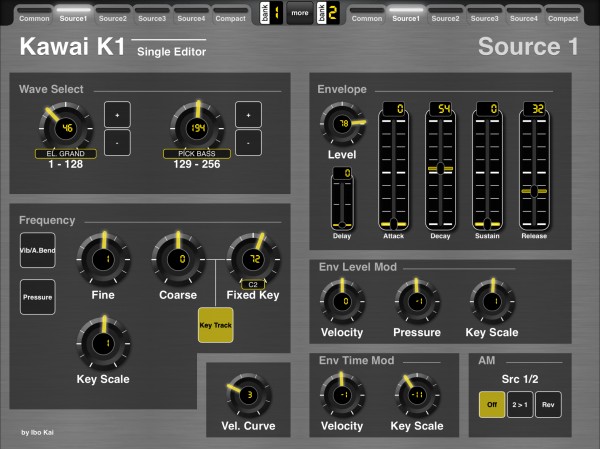This screenshot has height=449, width=600.
Task: Click the Attack slider handle
Action: pyautogui.click(x=393, y=224)
